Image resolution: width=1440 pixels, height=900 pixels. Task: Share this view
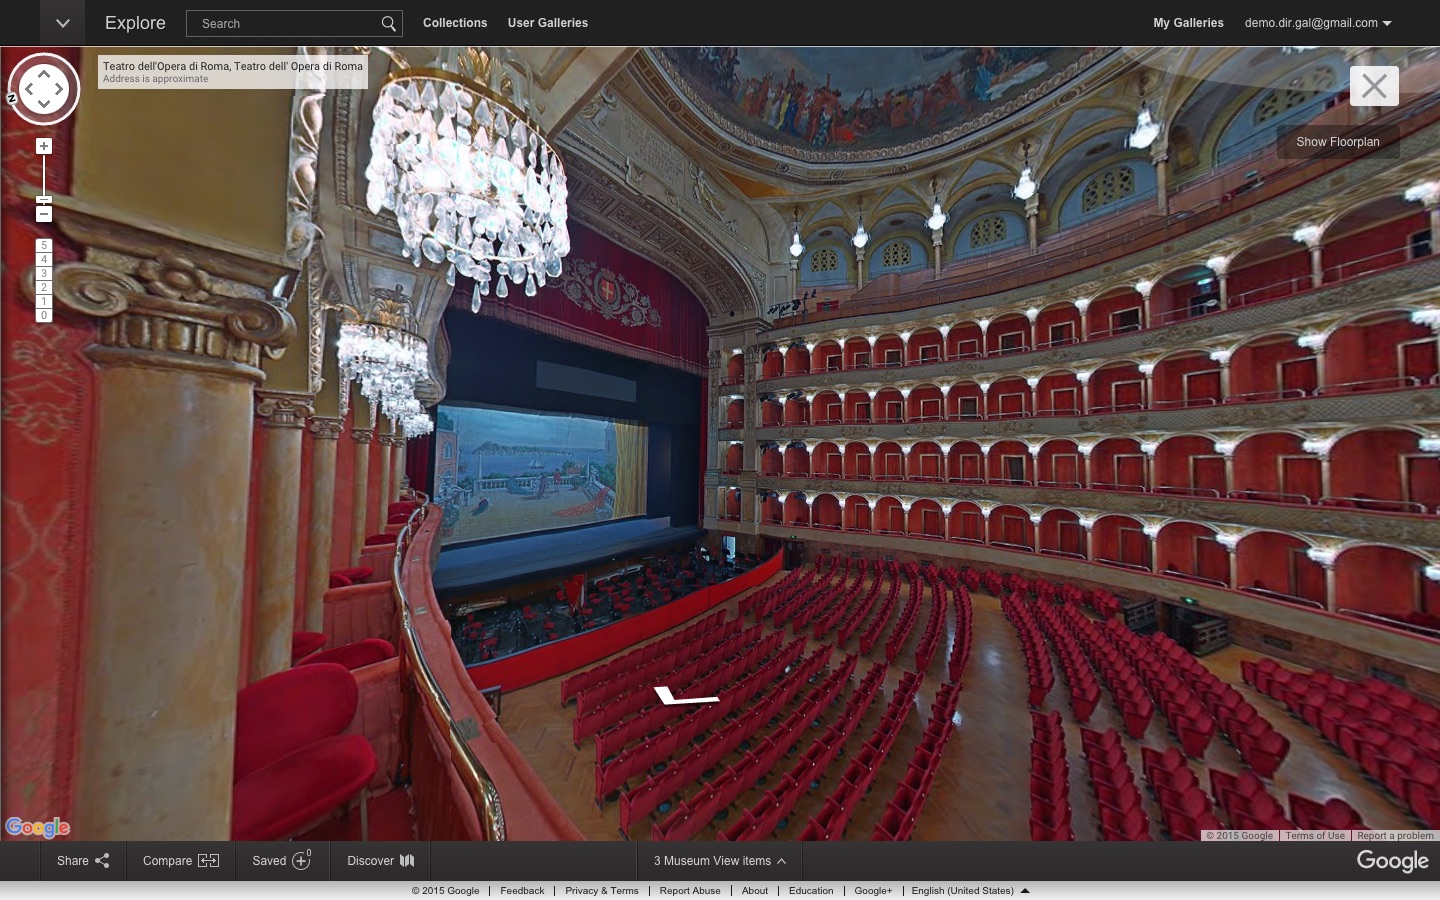coord(83,861)
